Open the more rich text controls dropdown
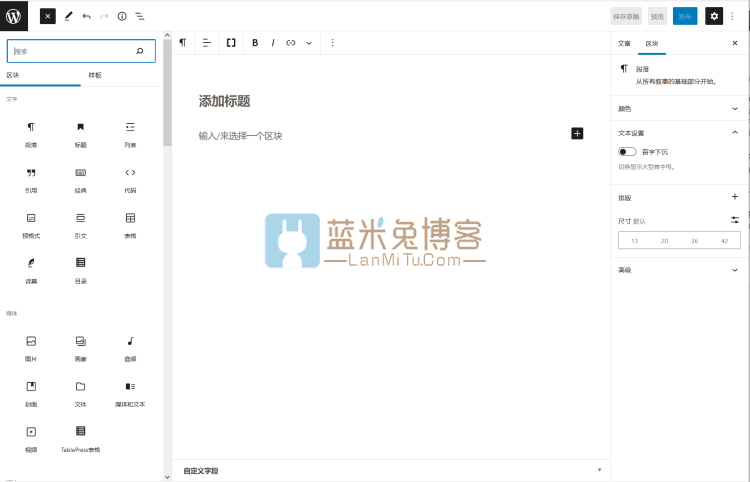750x482 pixels. click(x=309, y=43)
